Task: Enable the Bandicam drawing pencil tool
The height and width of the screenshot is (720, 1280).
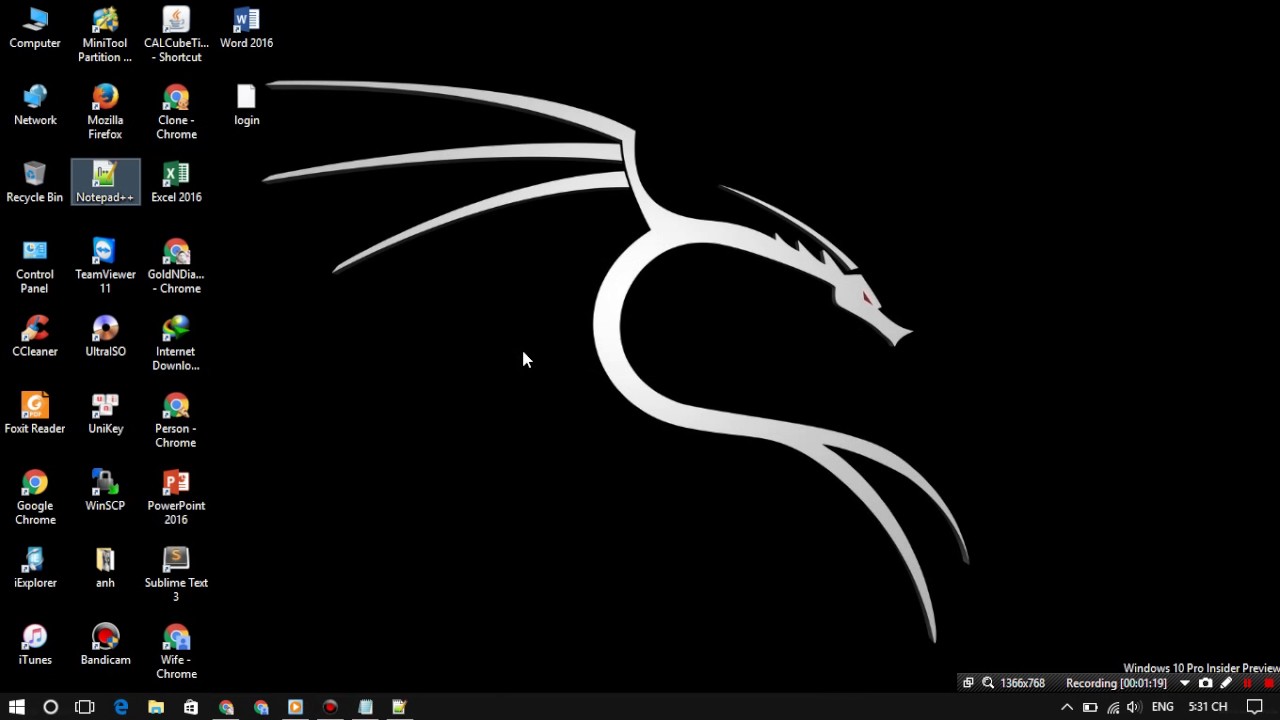Action: point(1227,683)
